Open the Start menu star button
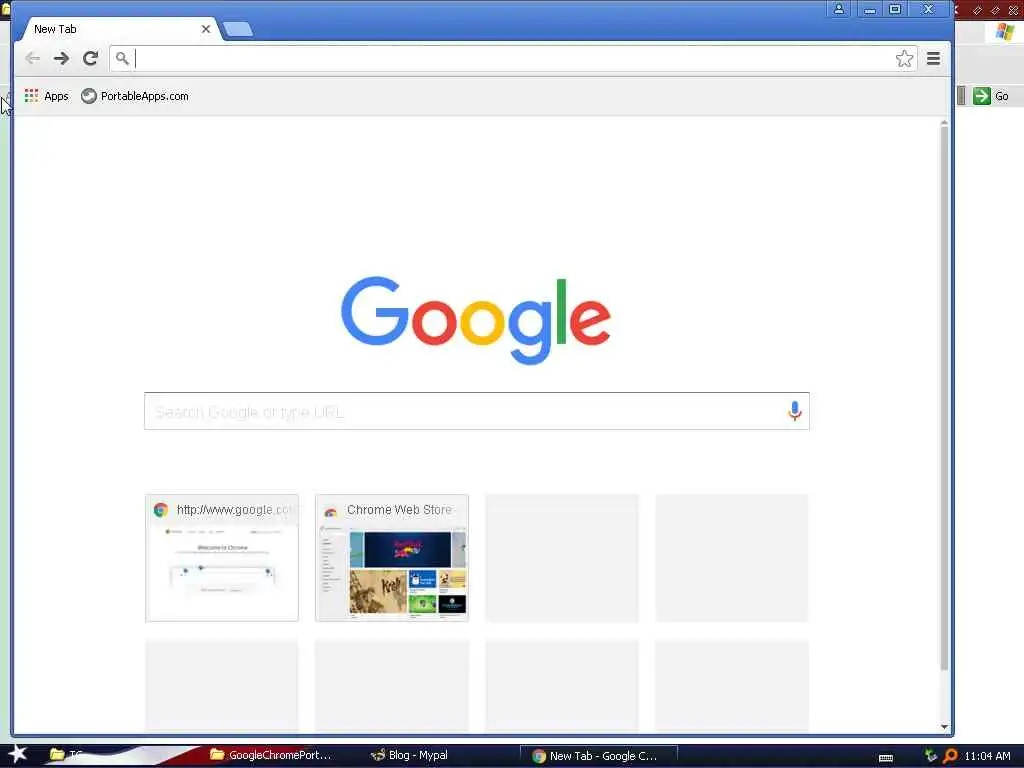The height and width of the screenshot is (768, 1024). coord(17,754)
